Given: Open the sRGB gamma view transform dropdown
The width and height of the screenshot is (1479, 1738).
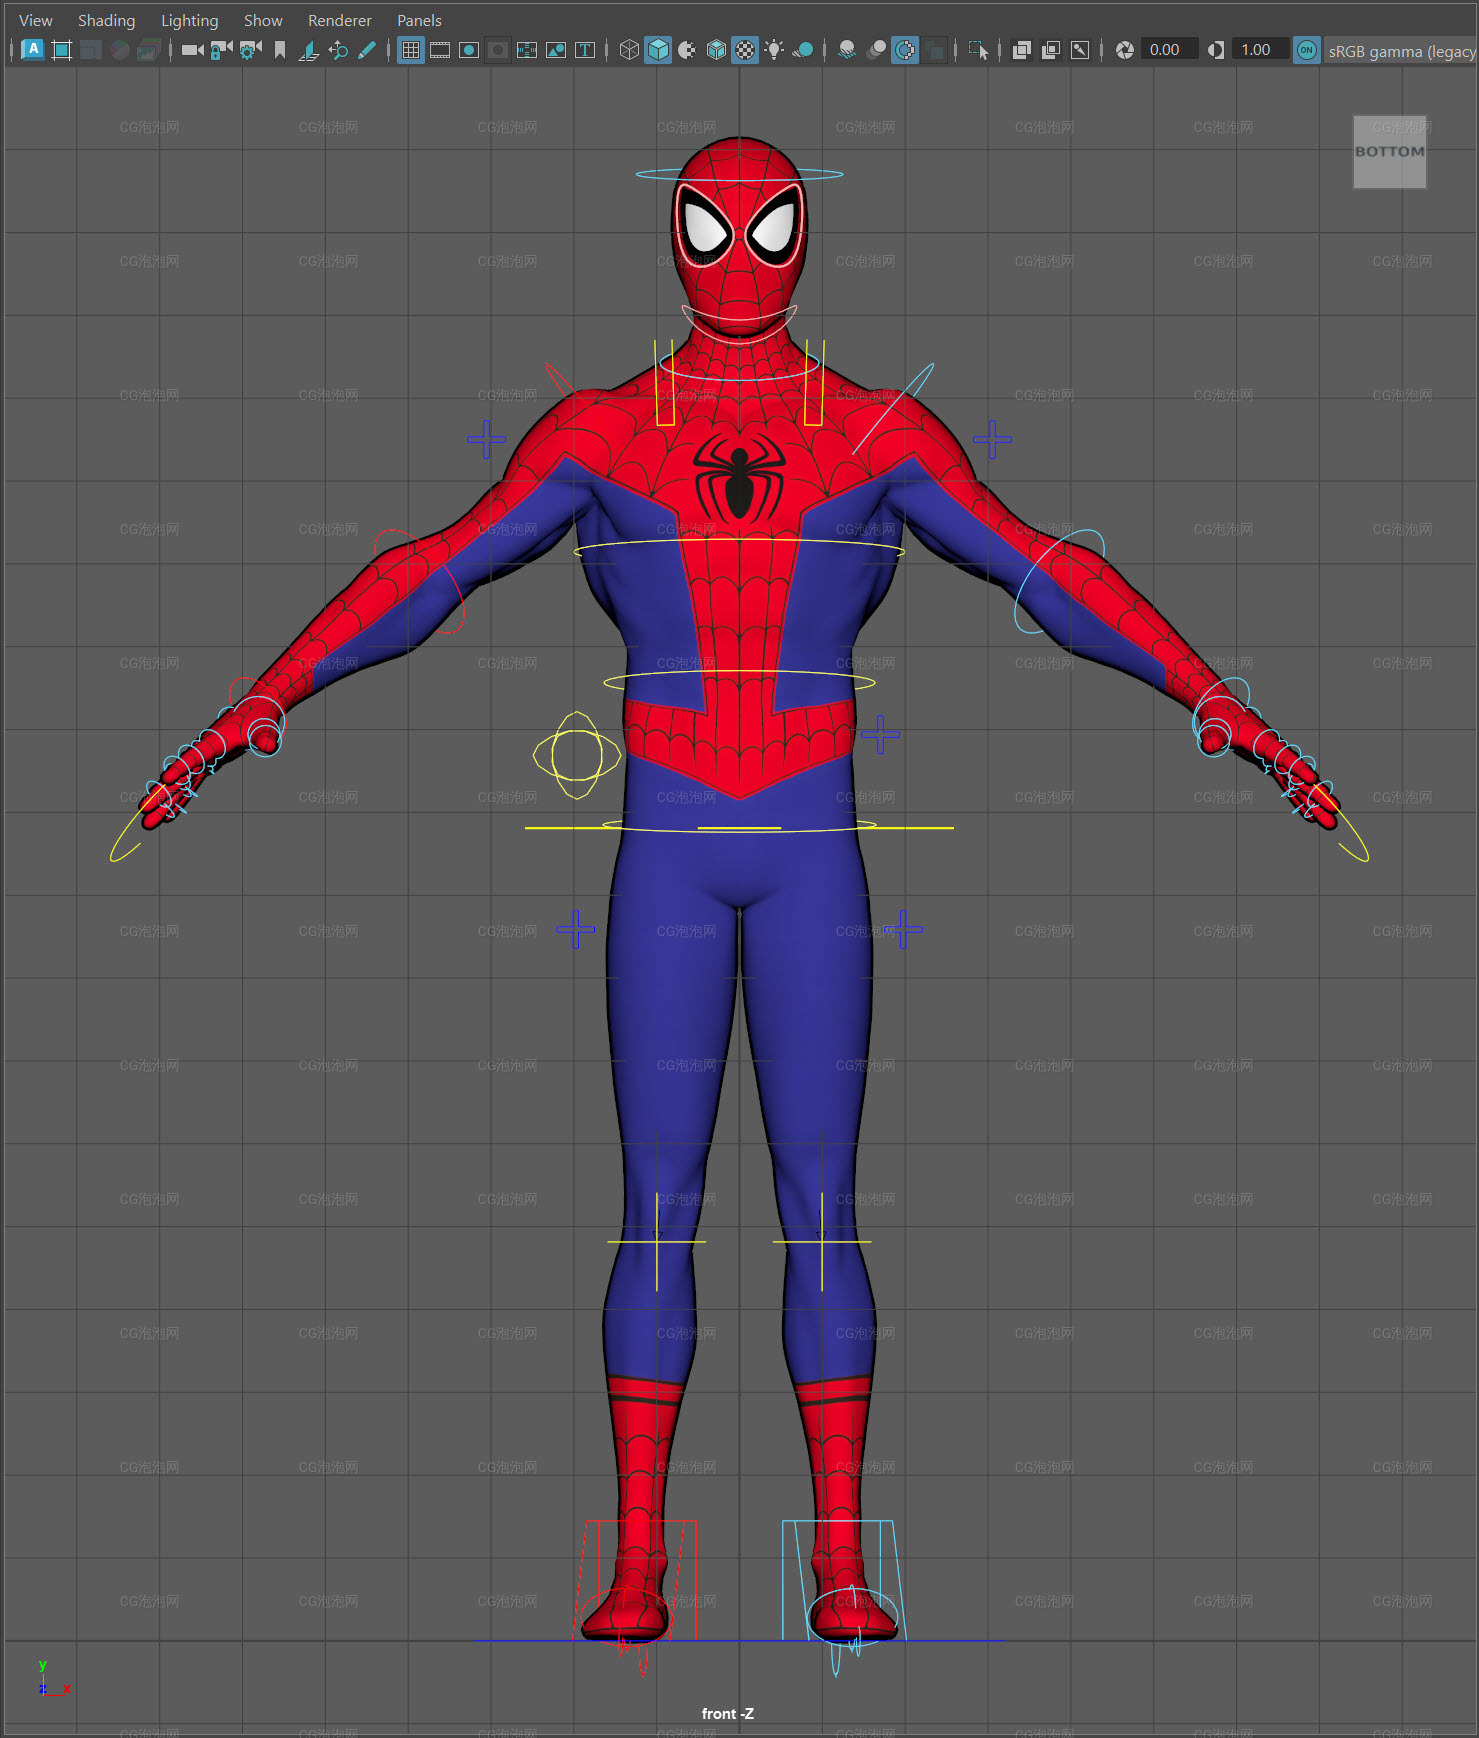Looking at the screenshot, I should [1401, 50].
